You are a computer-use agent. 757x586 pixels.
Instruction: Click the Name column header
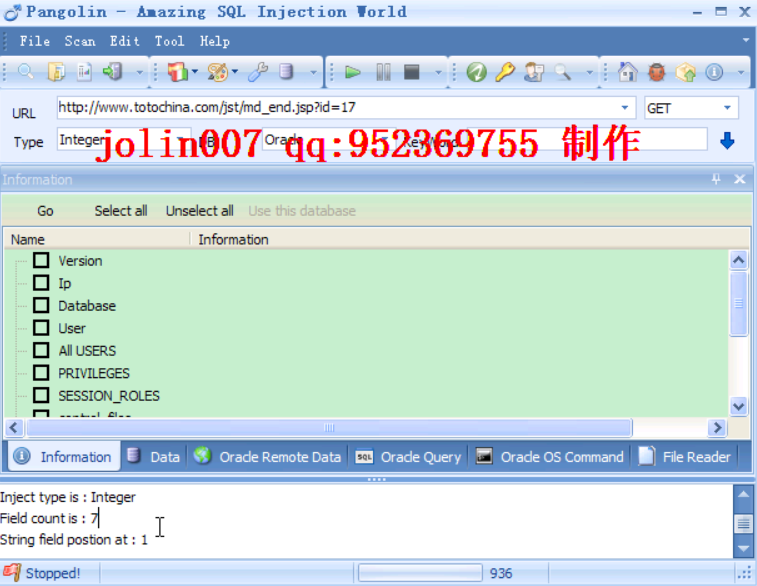tap(97, 239)
